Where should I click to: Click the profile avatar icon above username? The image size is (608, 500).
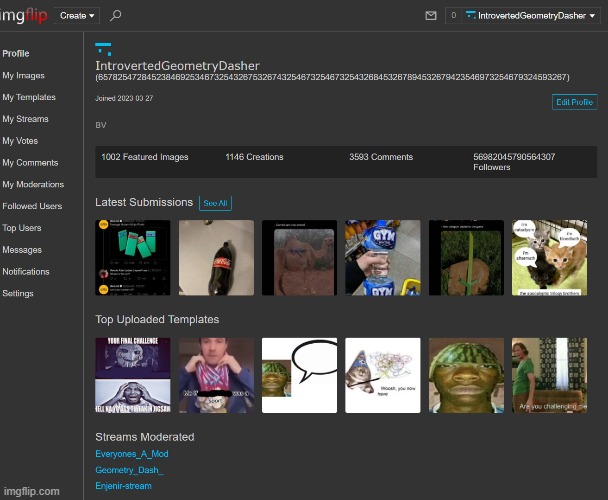[103, 49]
